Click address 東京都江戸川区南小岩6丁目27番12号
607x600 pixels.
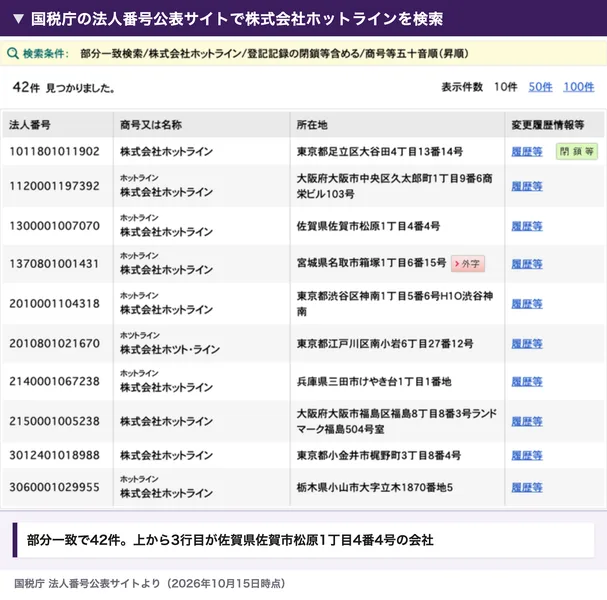[x=385, y=344]
